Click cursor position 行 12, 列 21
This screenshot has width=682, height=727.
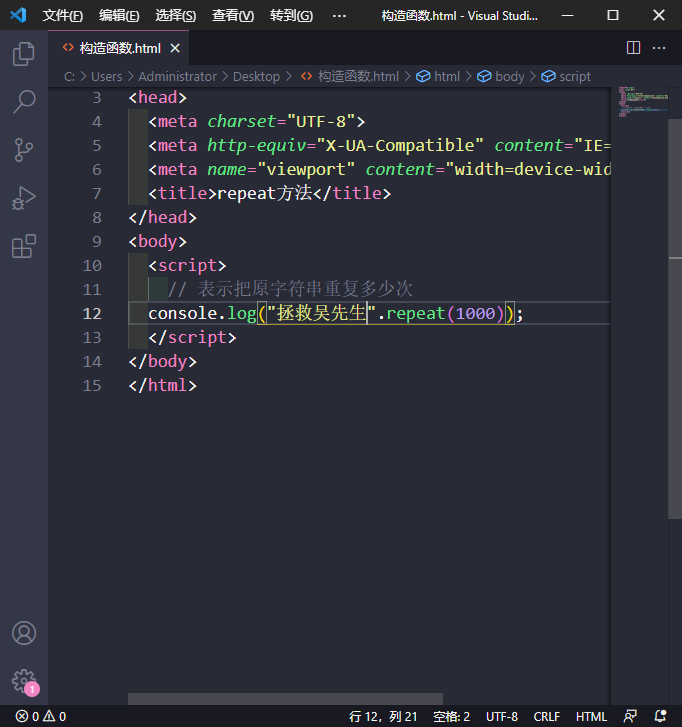click(x=383, y=716)
